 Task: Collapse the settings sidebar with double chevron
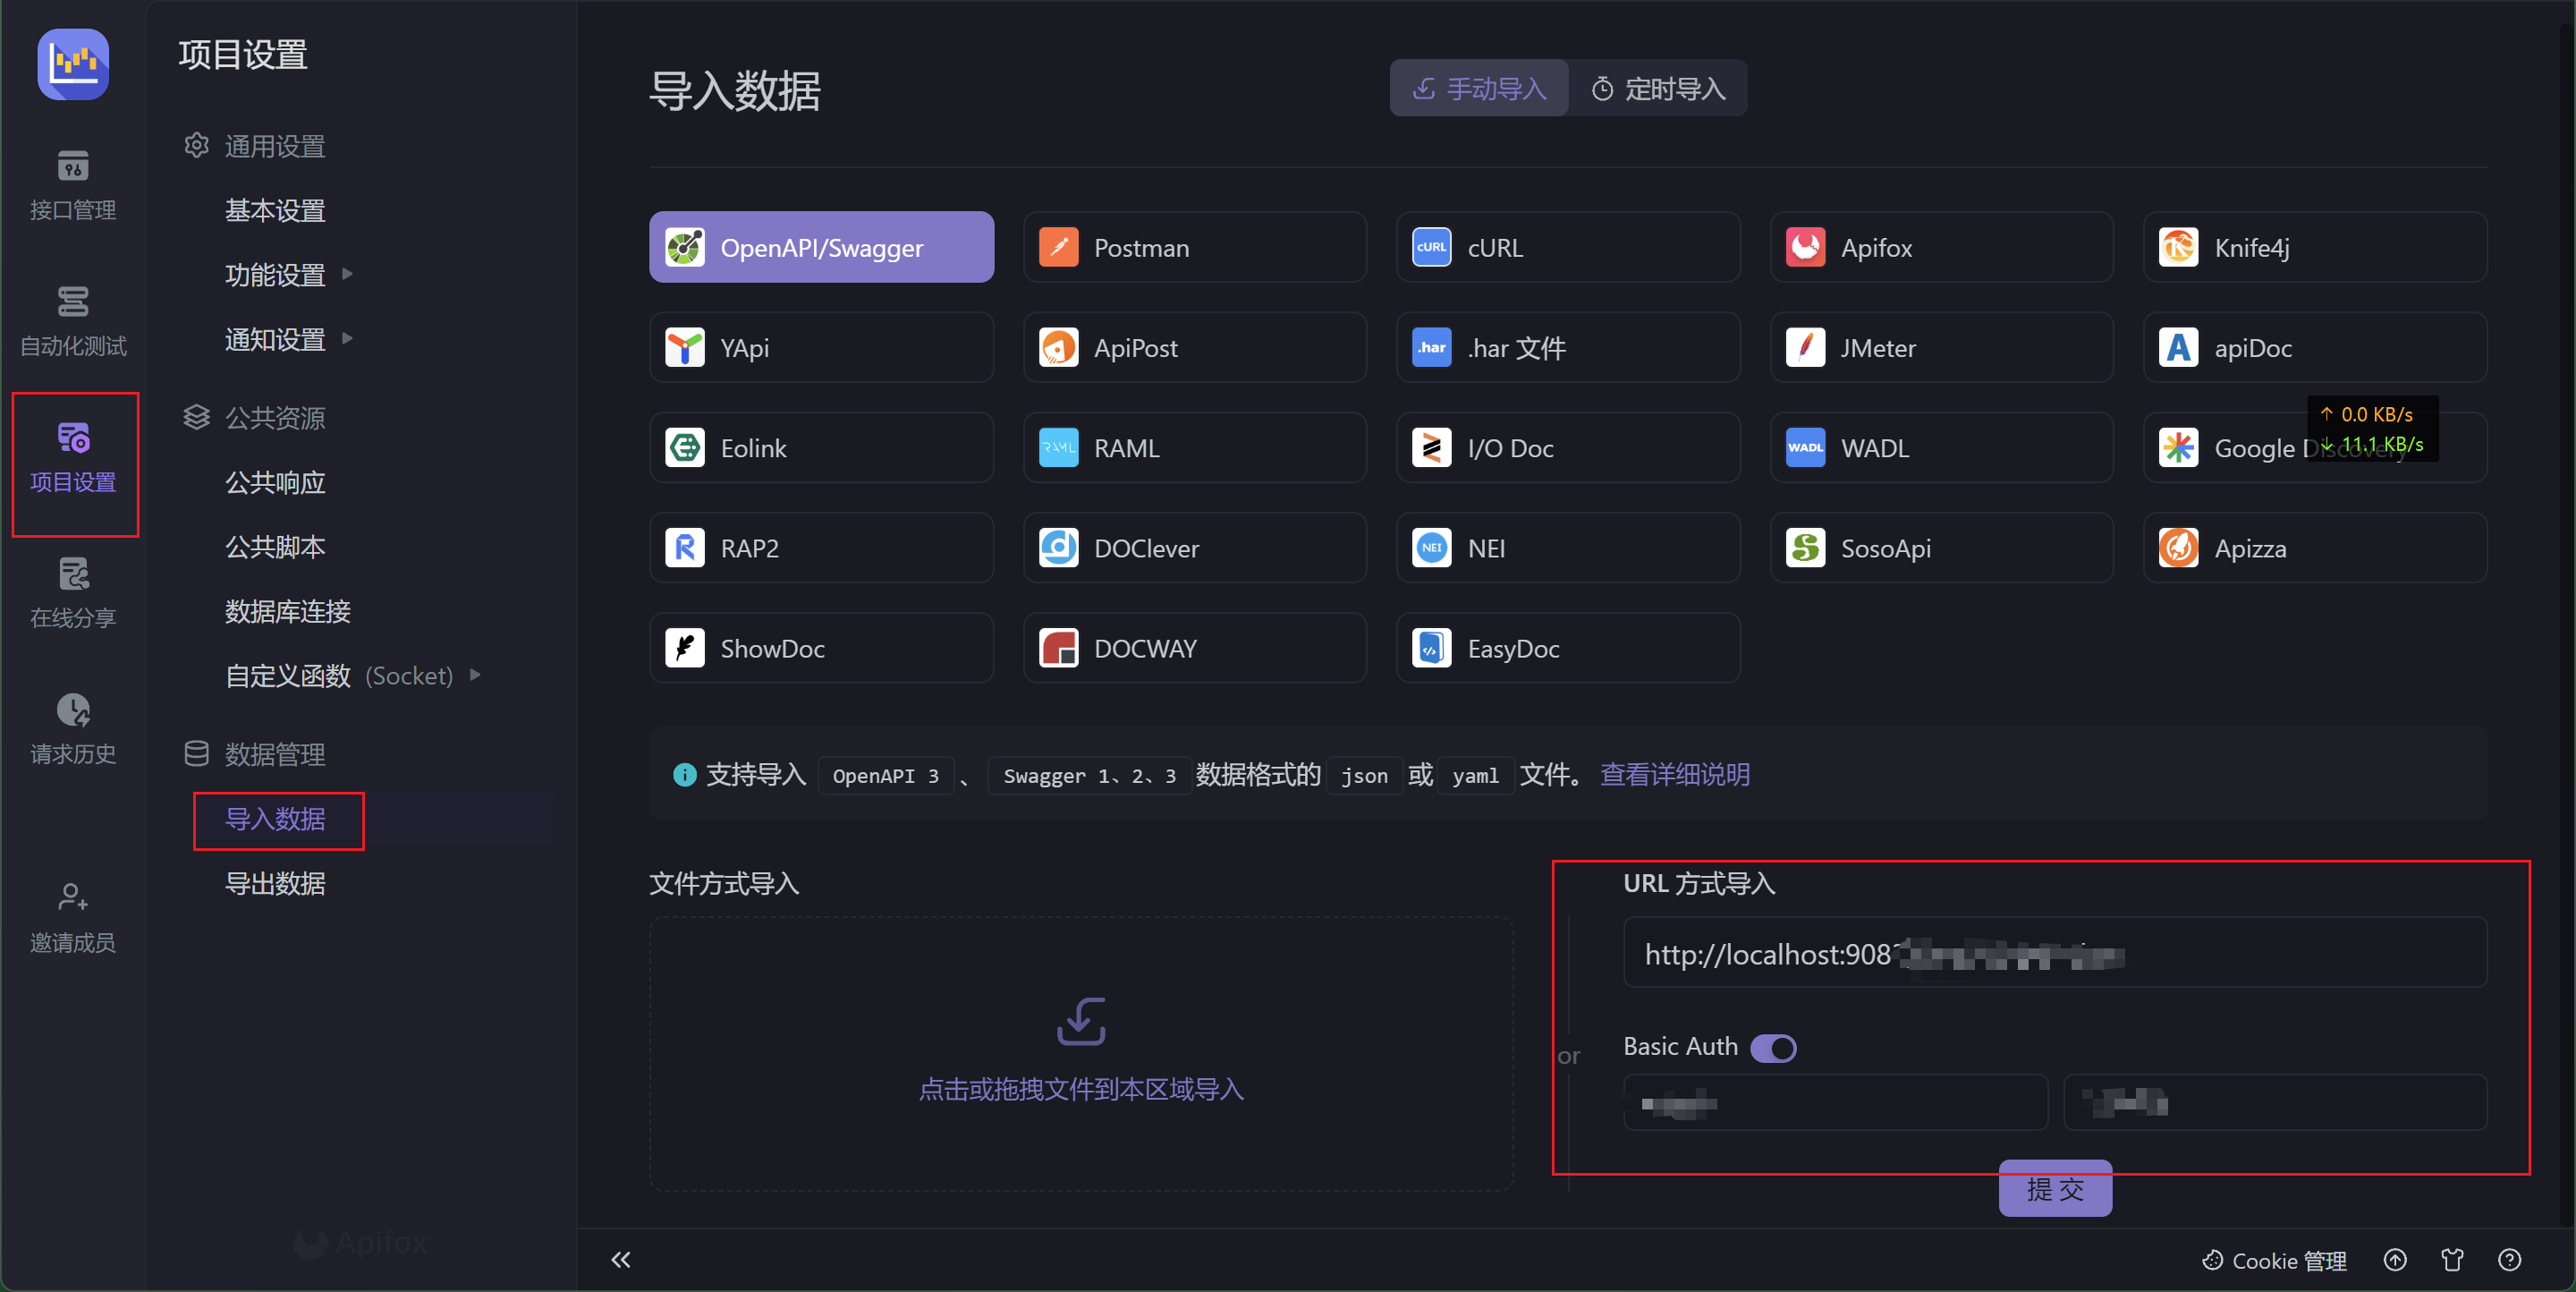[x=620, y=1259]
